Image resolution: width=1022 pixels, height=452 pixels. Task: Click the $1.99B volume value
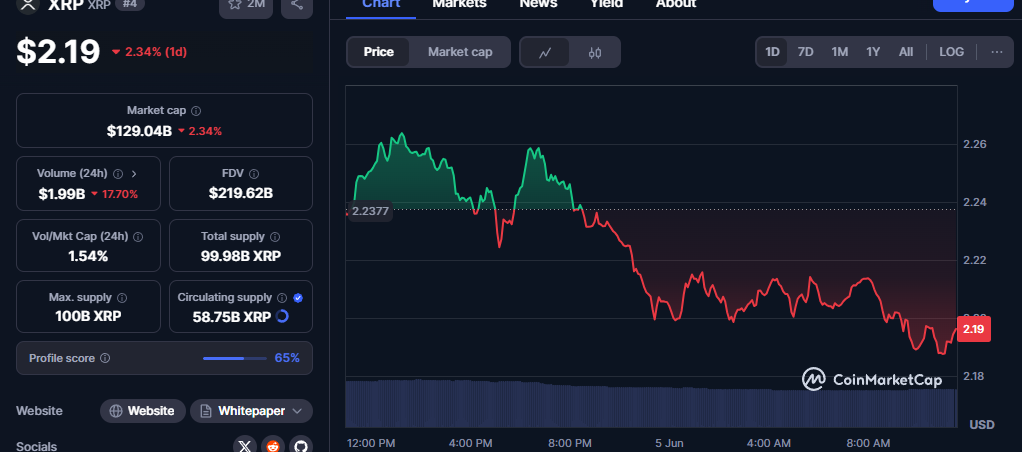click(61, 194)
